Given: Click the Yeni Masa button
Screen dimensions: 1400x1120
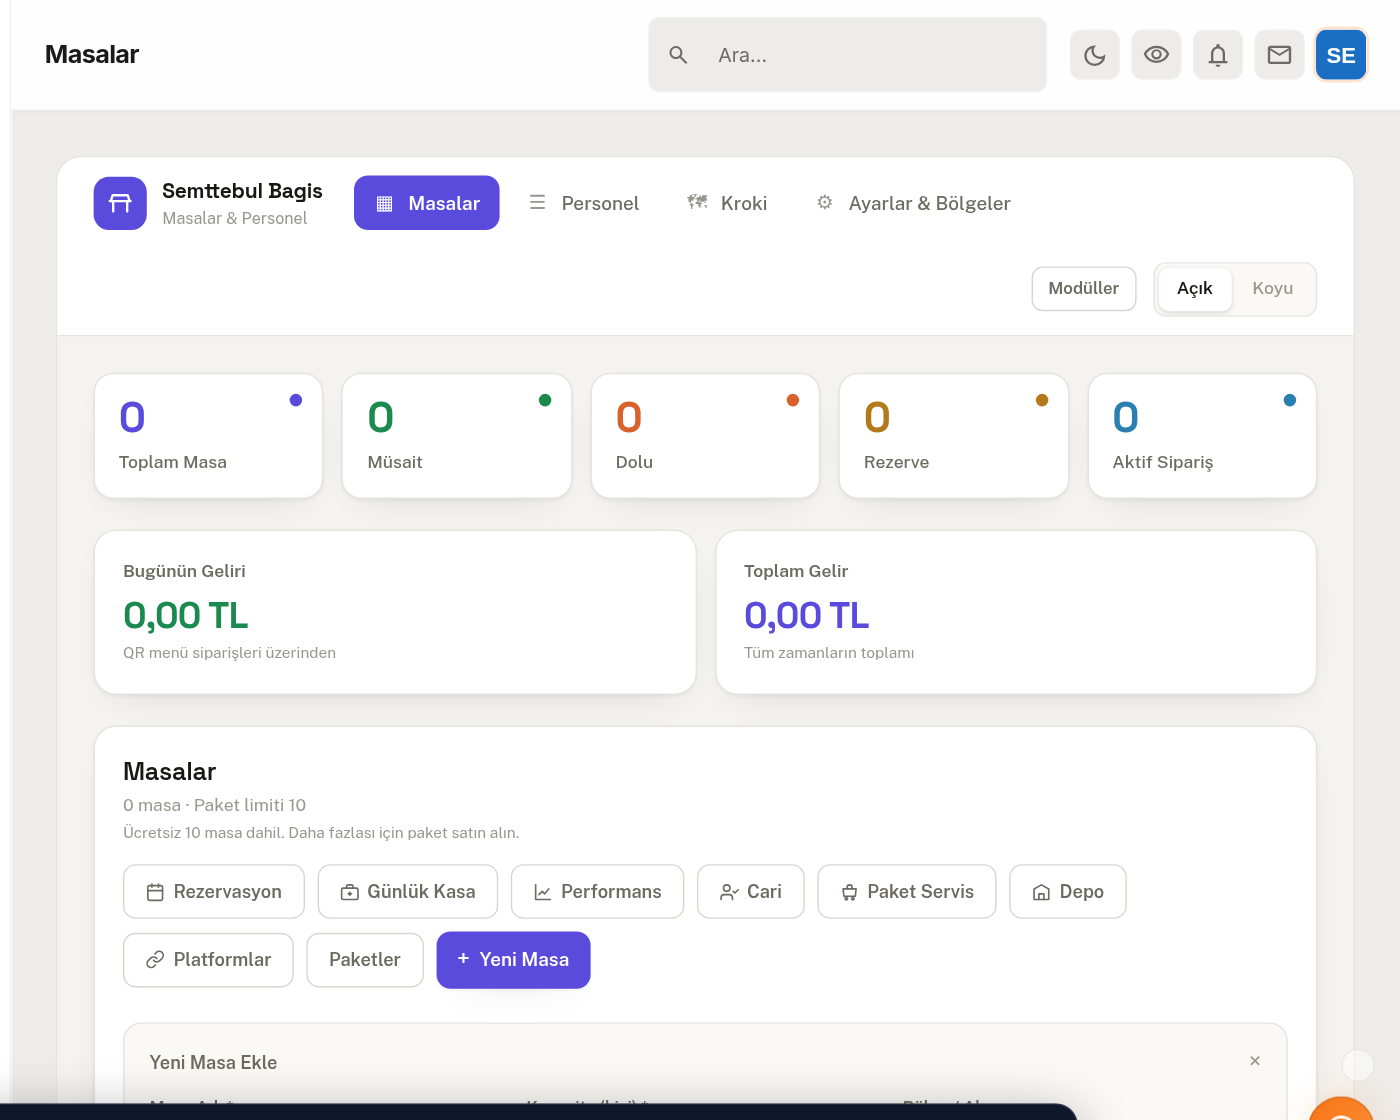Looking at the screenshot, I should click(514, 960).
